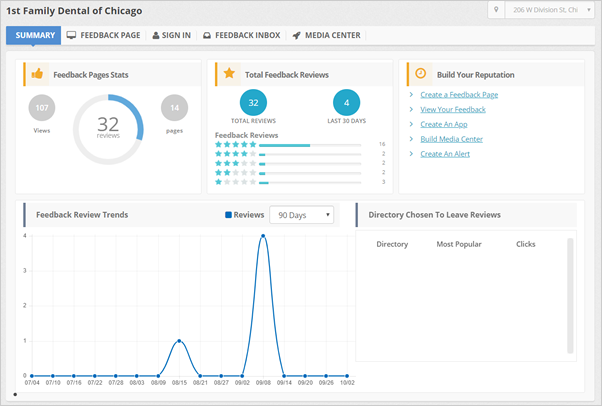Toggle the blue Reviews legend marker
602x406 pixels.
coord(228,214)
